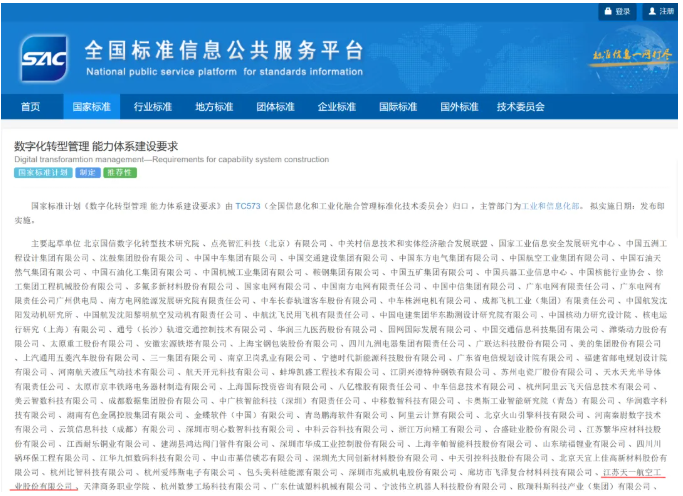Viewport: 683px width, 496px height.
Task: Select the 国外标准 tab
Action: [459, 107]
